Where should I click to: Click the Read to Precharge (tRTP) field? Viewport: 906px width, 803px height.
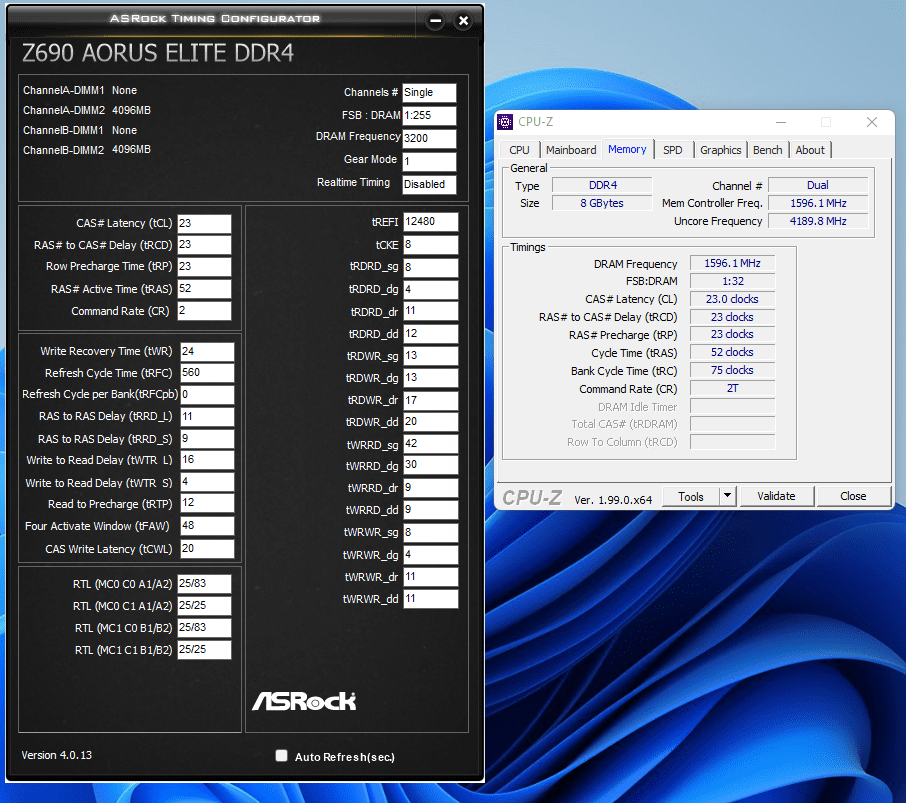click(207, 503)
